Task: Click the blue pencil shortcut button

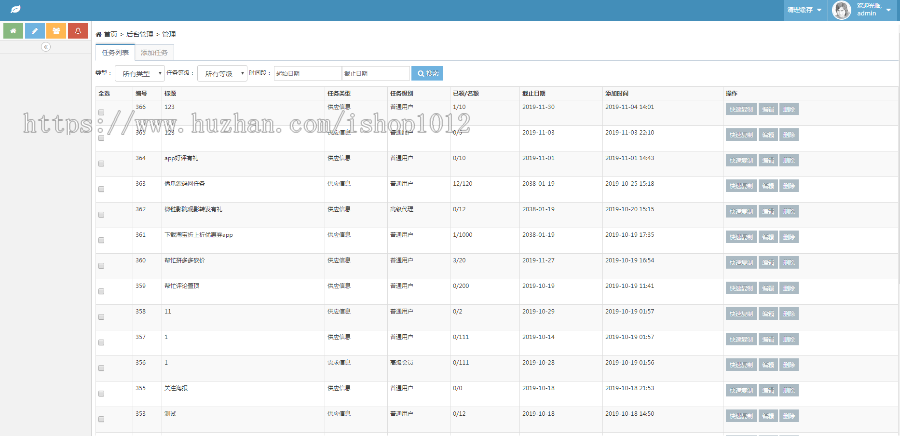Action: pyautogui.click(x=34, y=30)
